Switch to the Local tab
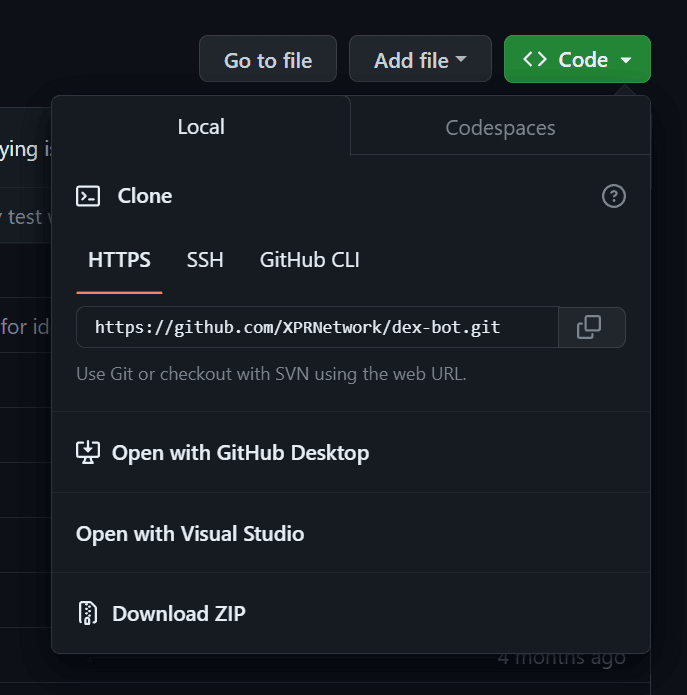 click(x=201, y=126)
